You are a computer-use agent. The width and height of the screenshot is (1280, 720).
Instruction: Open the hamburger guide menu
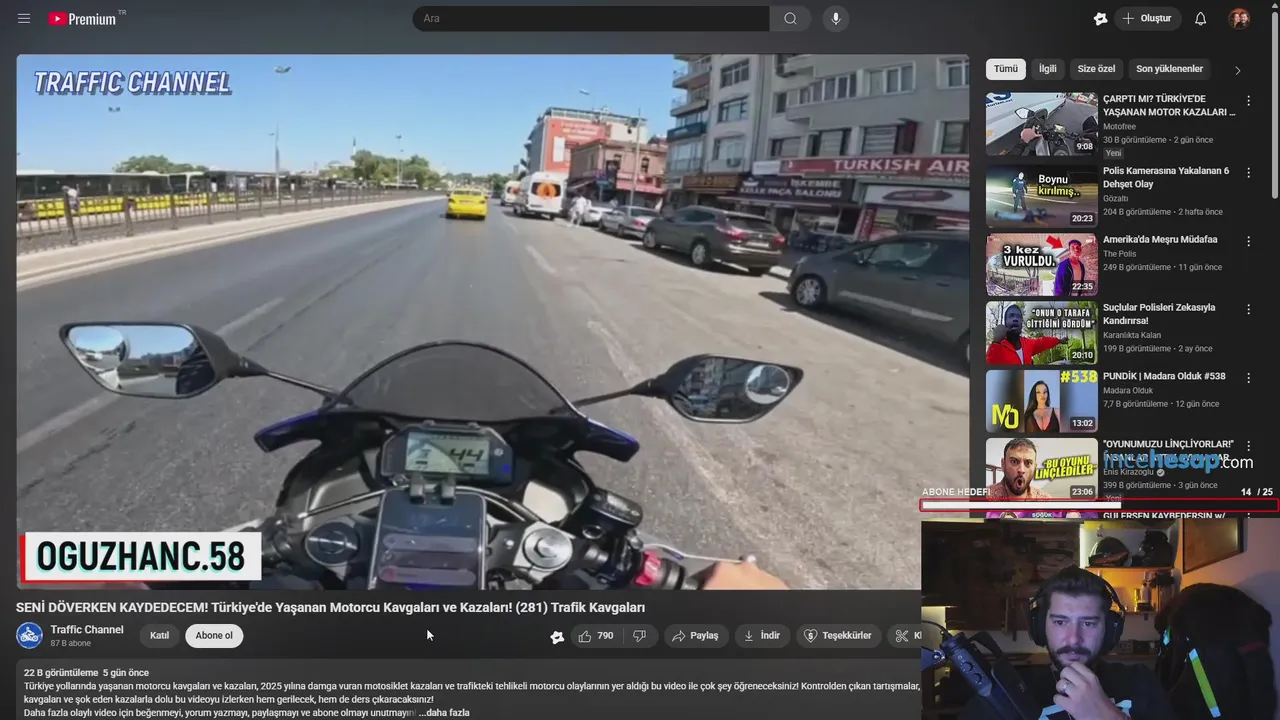pyautogui.click(x=24, y=18)
